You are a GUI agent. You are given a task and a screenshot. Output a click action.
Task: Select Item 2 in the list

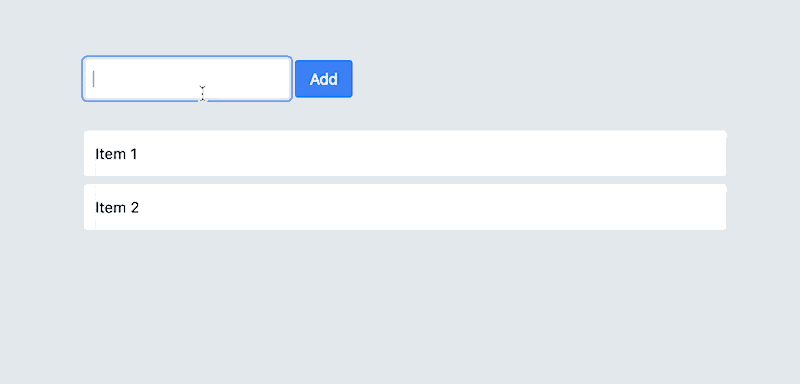pyautogui.click(x=405, y=207)
